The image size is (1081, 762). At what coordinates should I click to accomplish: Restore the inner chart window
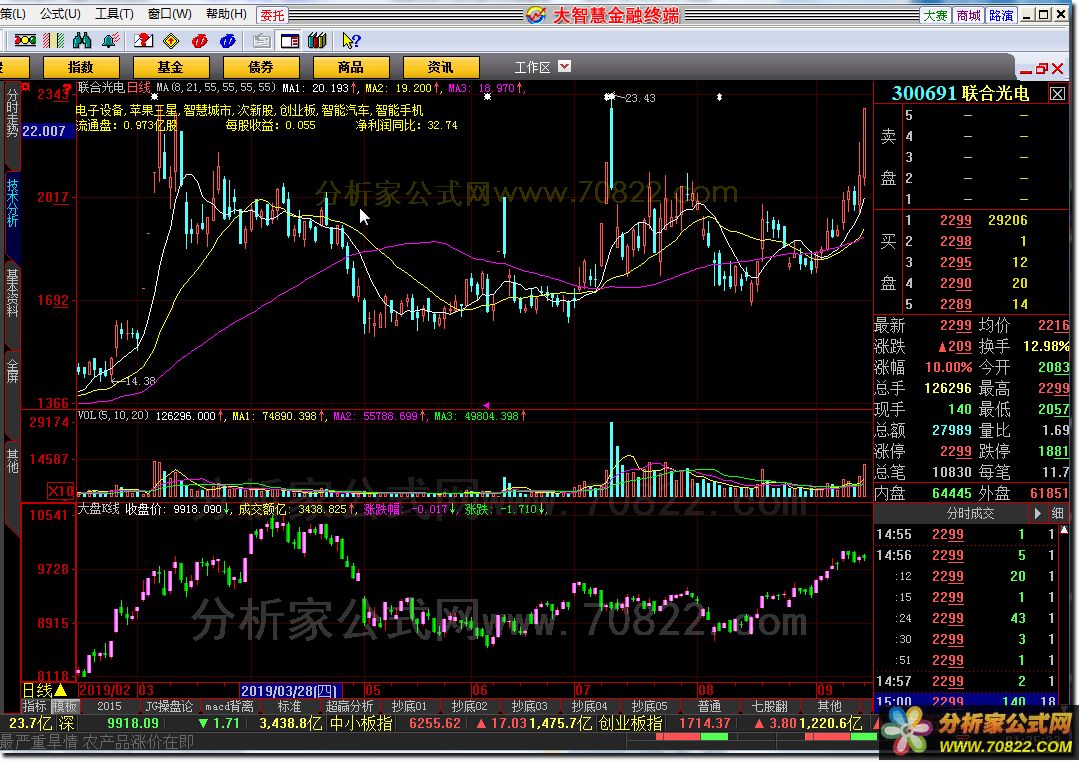[x=1042, y=68]
